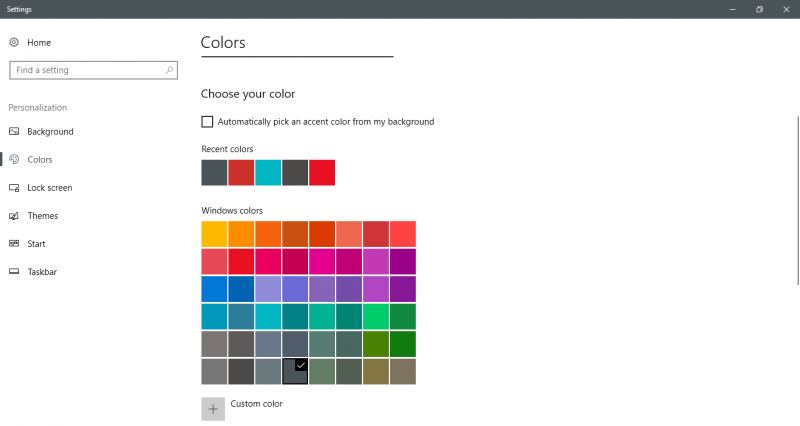
Task: Enable automatic accent color from background
Action: (x=207, y=122)
